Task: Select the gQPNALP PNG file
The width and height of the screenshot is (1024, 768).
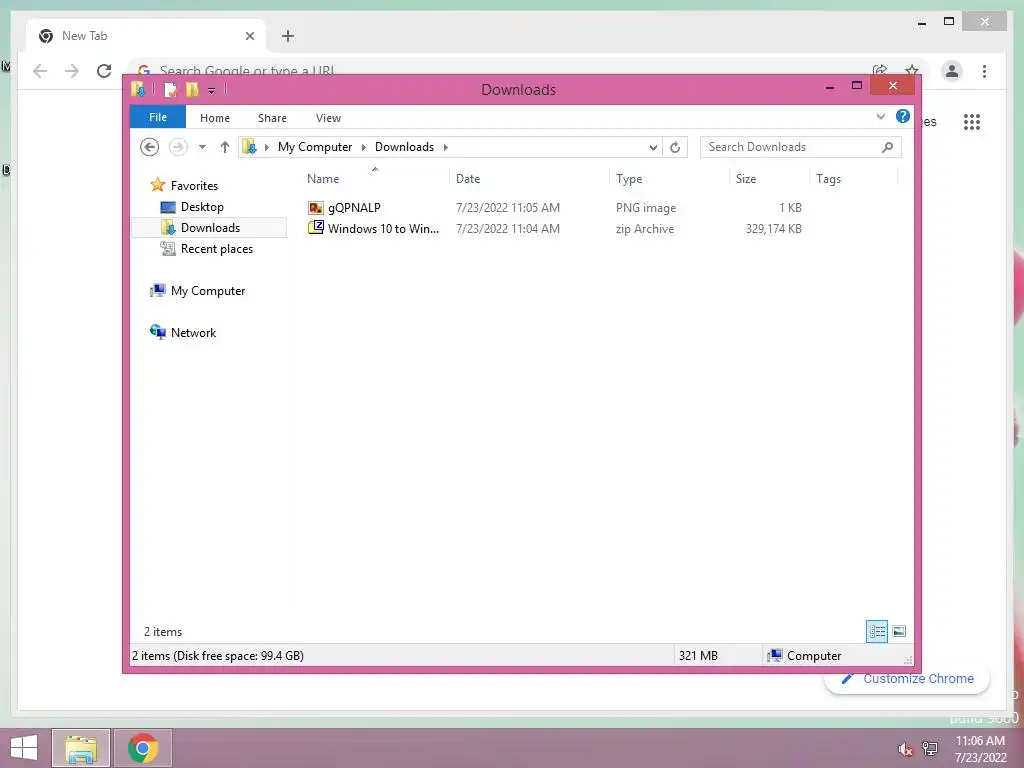Action: pos(354,208)
